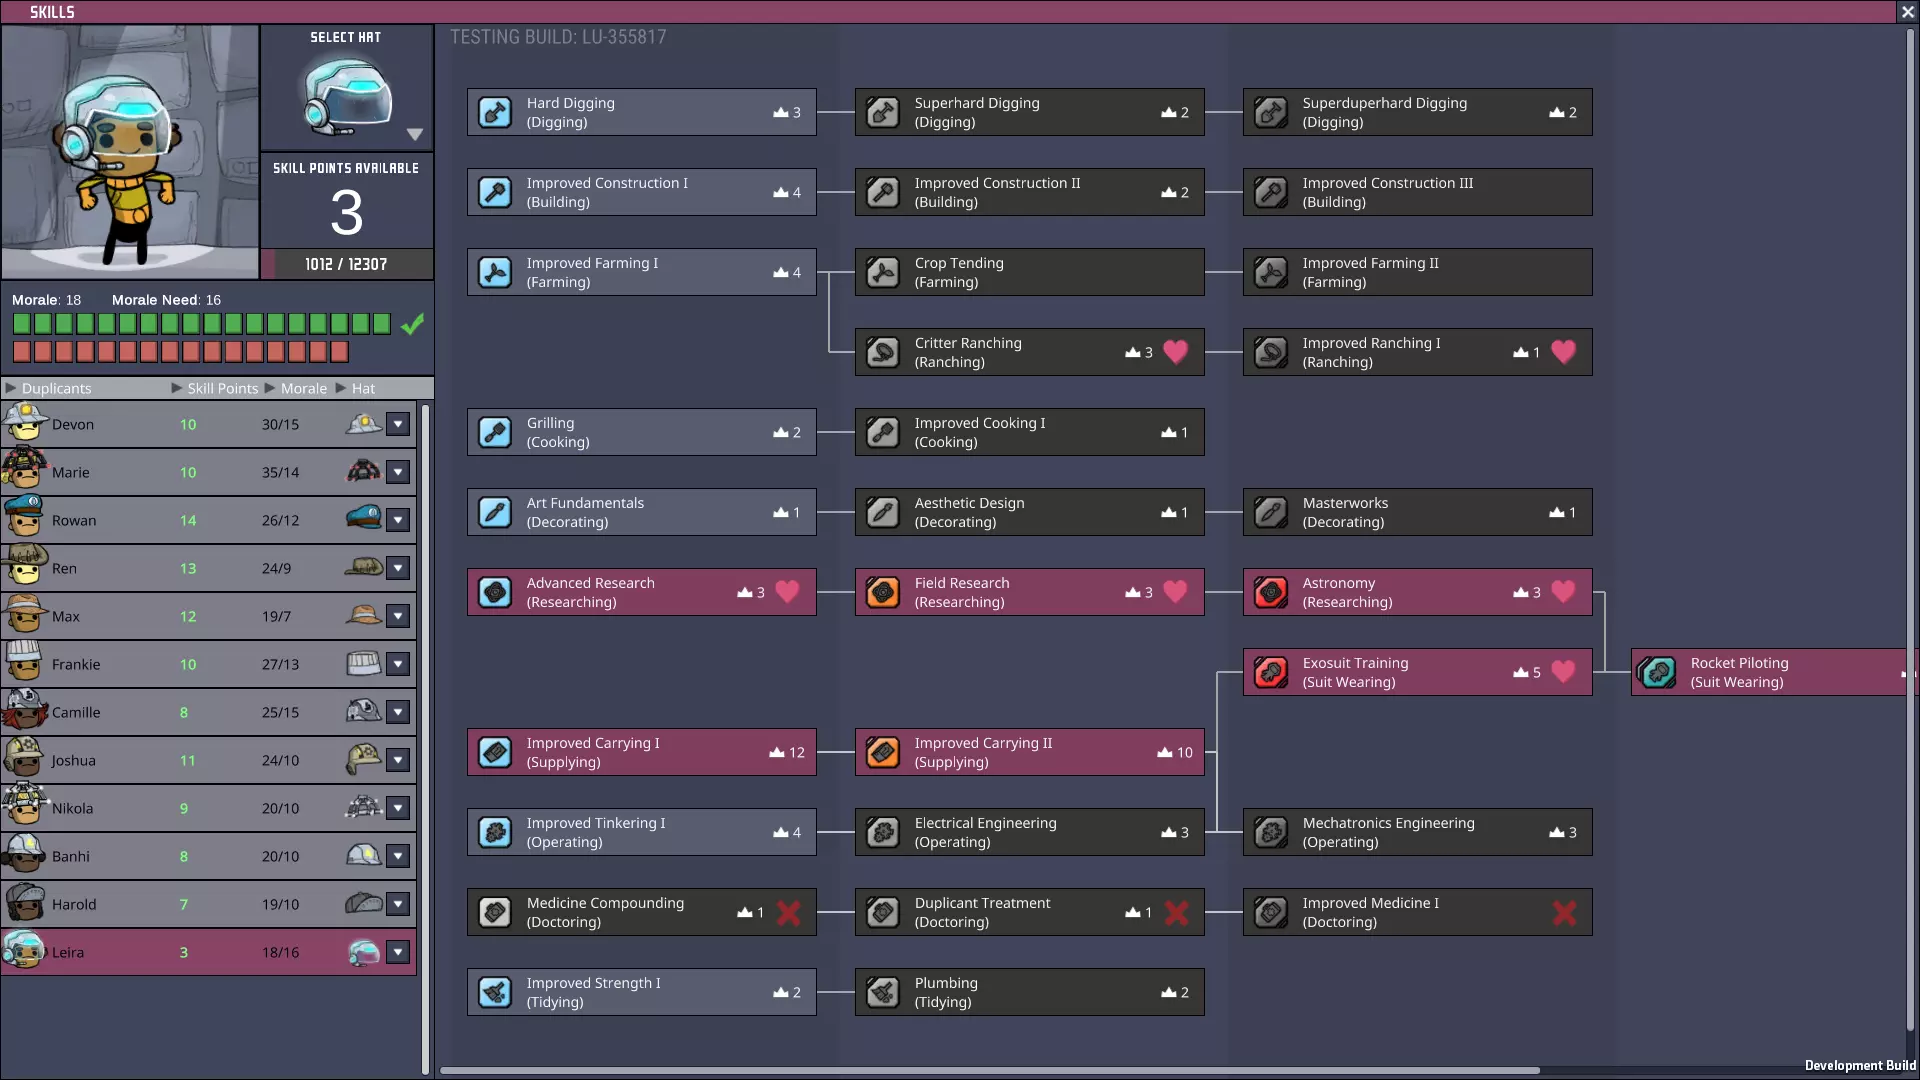This screenshot has width=1920, height=1080.
Task: Click the Critter Ranching heart interest icon
Action: (x=1176, y=352)
